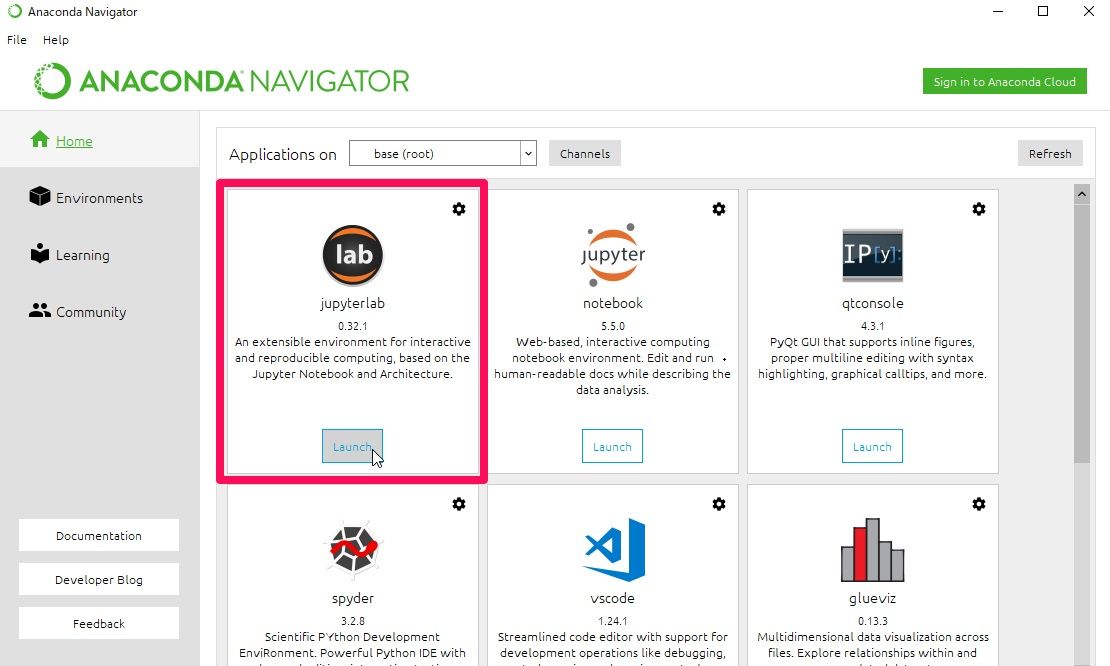Open the Documentation link button
The width and height of the screenshot is (1110, 666).
click(x=99, y=536)
